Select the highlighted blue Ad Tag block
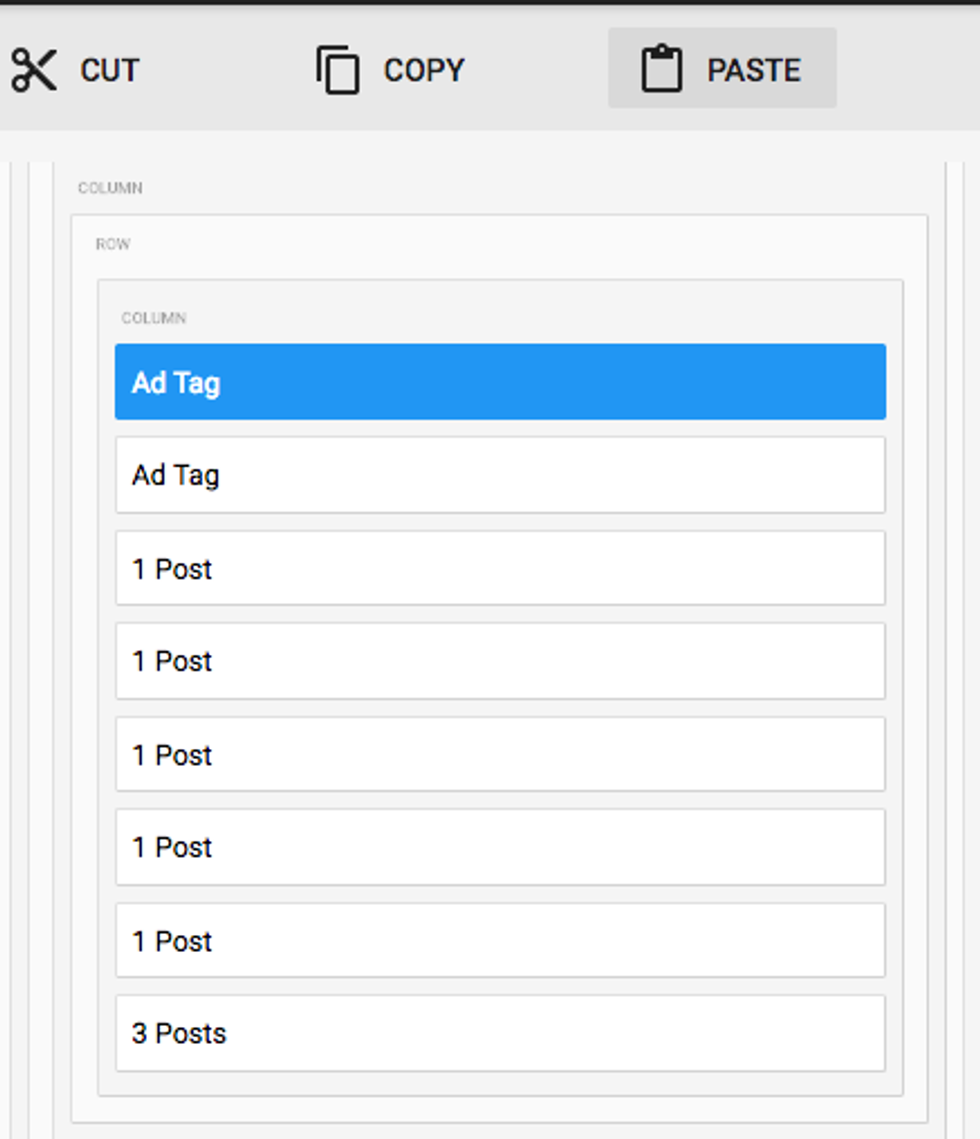The height and width of the screenshot is (1139, 980). coord(500,382)
